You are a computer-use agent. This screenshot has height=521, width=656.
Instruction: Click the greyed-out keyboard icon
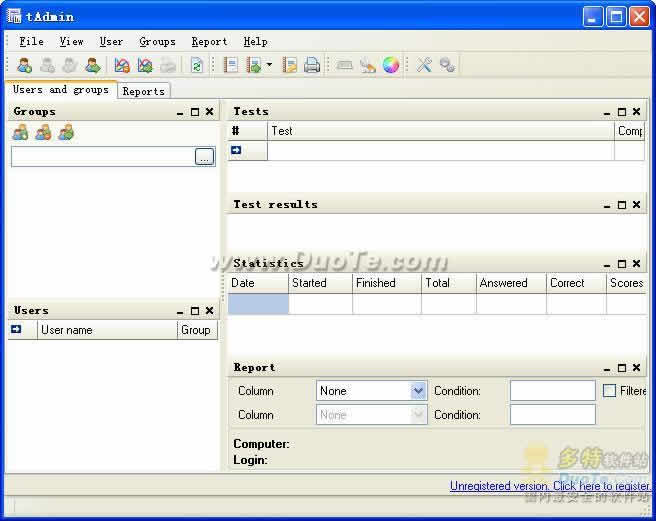[345, 65]
